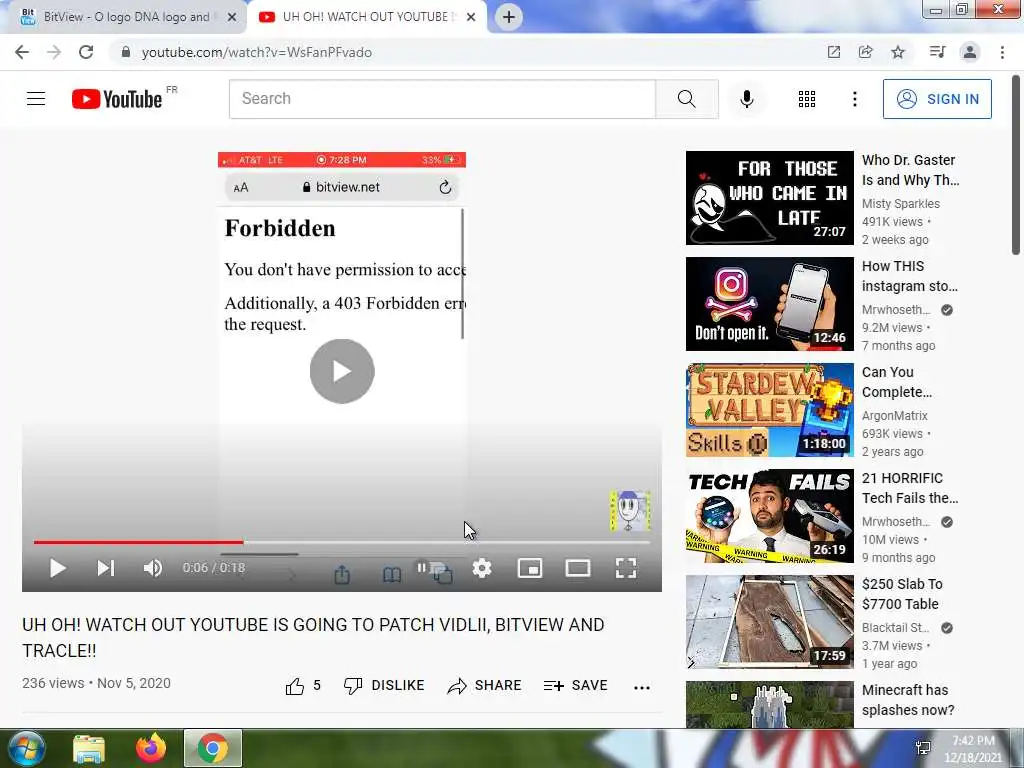Visit the ArgonMatrix channel
This screenshot has width=1024, height=768.
(x=895, y=415)
